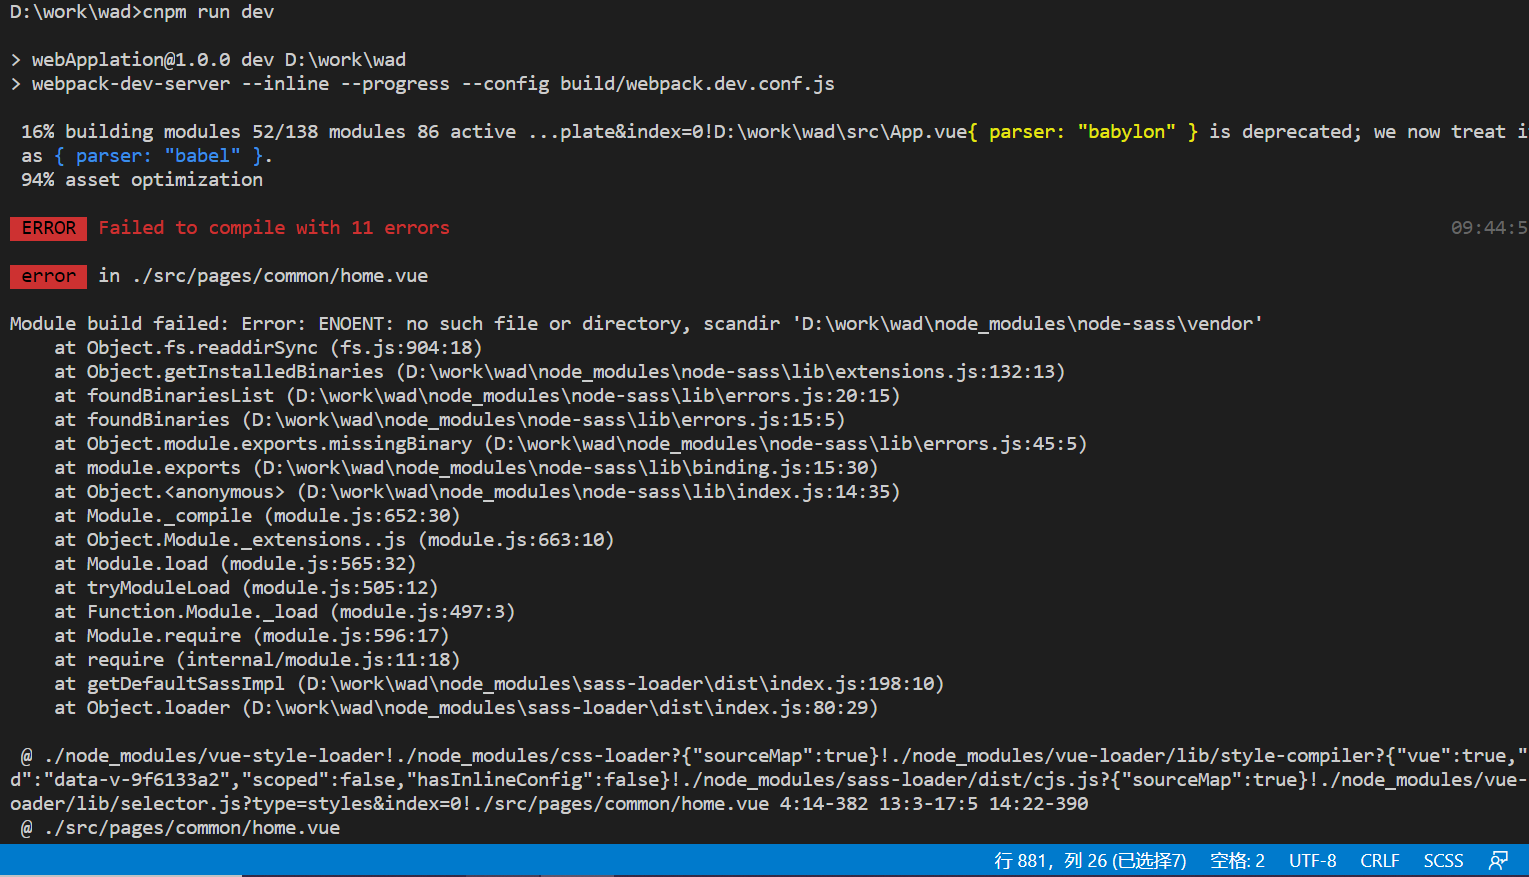Screen dimensions: 1529x877
Task: Click 'at Module.load (module.js:565:32)' line
Action: tap(235, 564)
